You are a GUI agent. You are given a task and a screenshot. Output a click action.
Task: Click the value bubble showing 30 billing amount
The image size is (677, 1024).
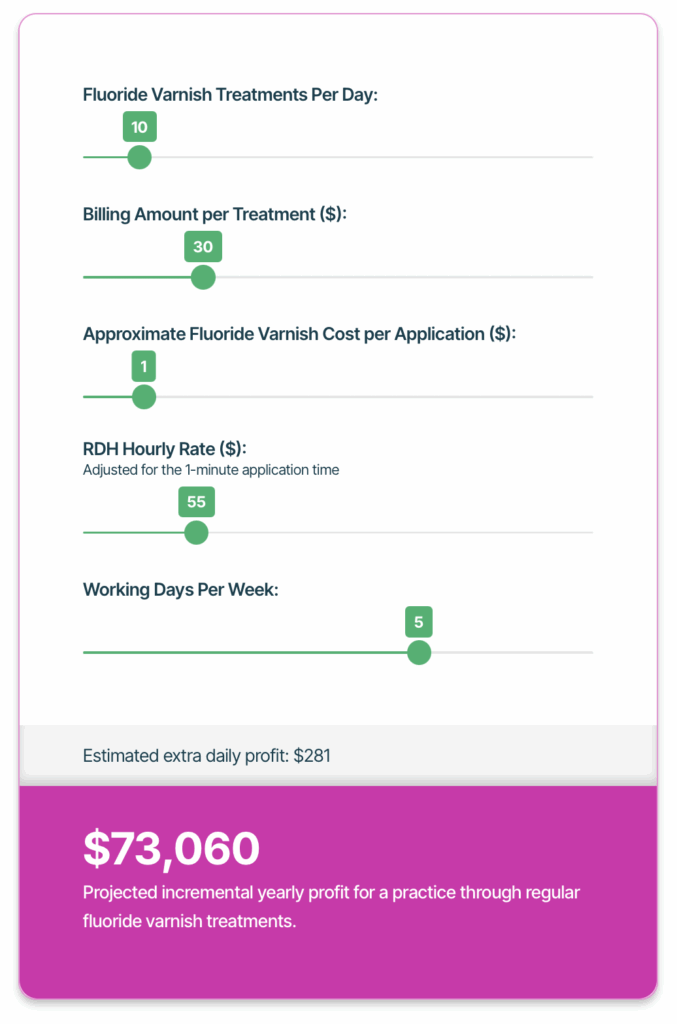click(203, 247)
